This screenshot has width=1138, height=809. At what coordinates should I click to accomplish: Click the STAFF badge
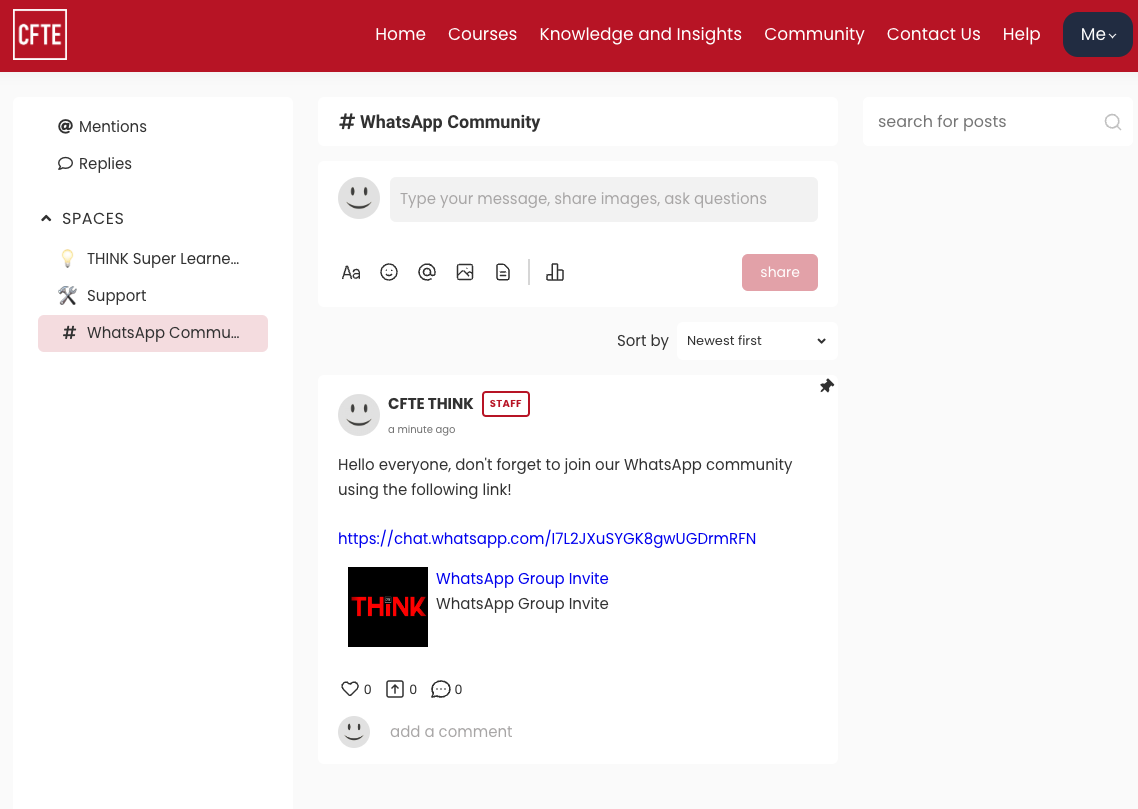click(x=506, y=403)
